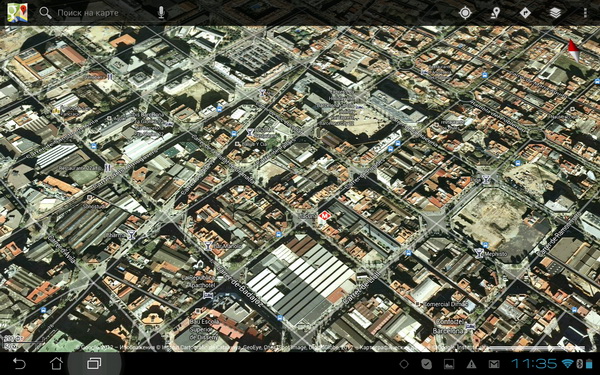Open the Google Maps app icon menu
The width and height of the screenshot is (600, 375).
point(17,13)
